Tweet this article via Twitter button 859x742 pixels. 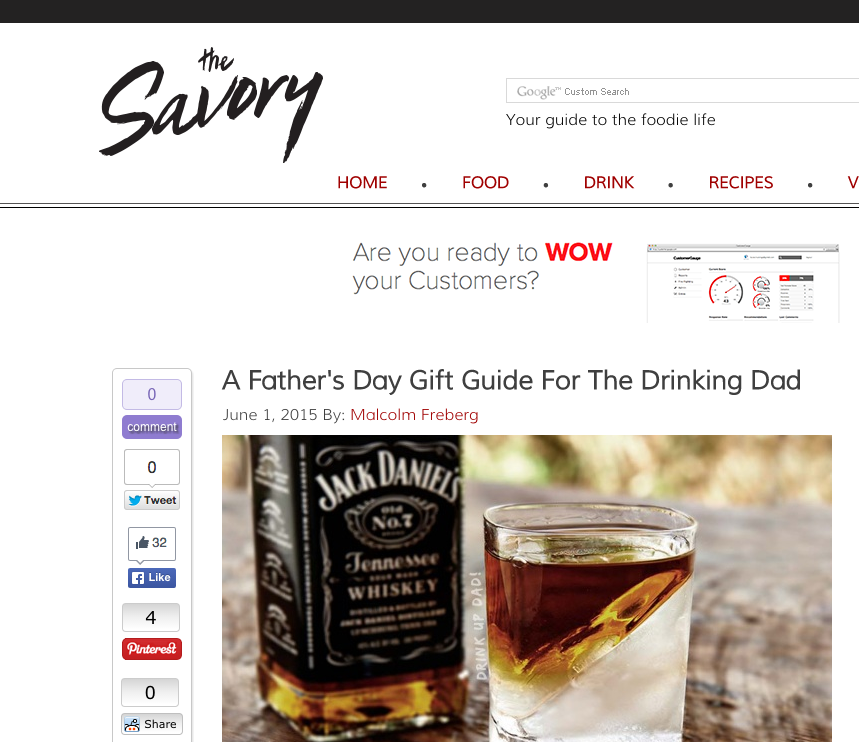[x=152, y=500]
